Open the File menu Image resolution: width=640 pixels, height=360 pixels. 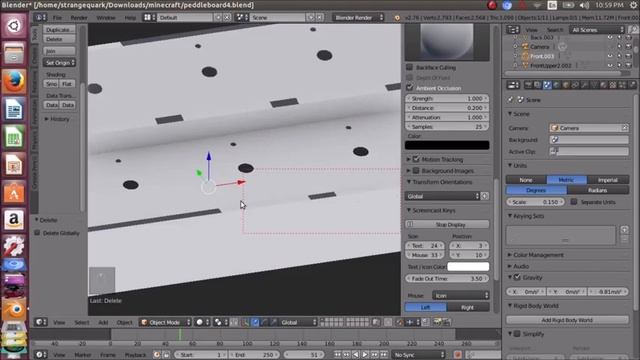(57, 18)
